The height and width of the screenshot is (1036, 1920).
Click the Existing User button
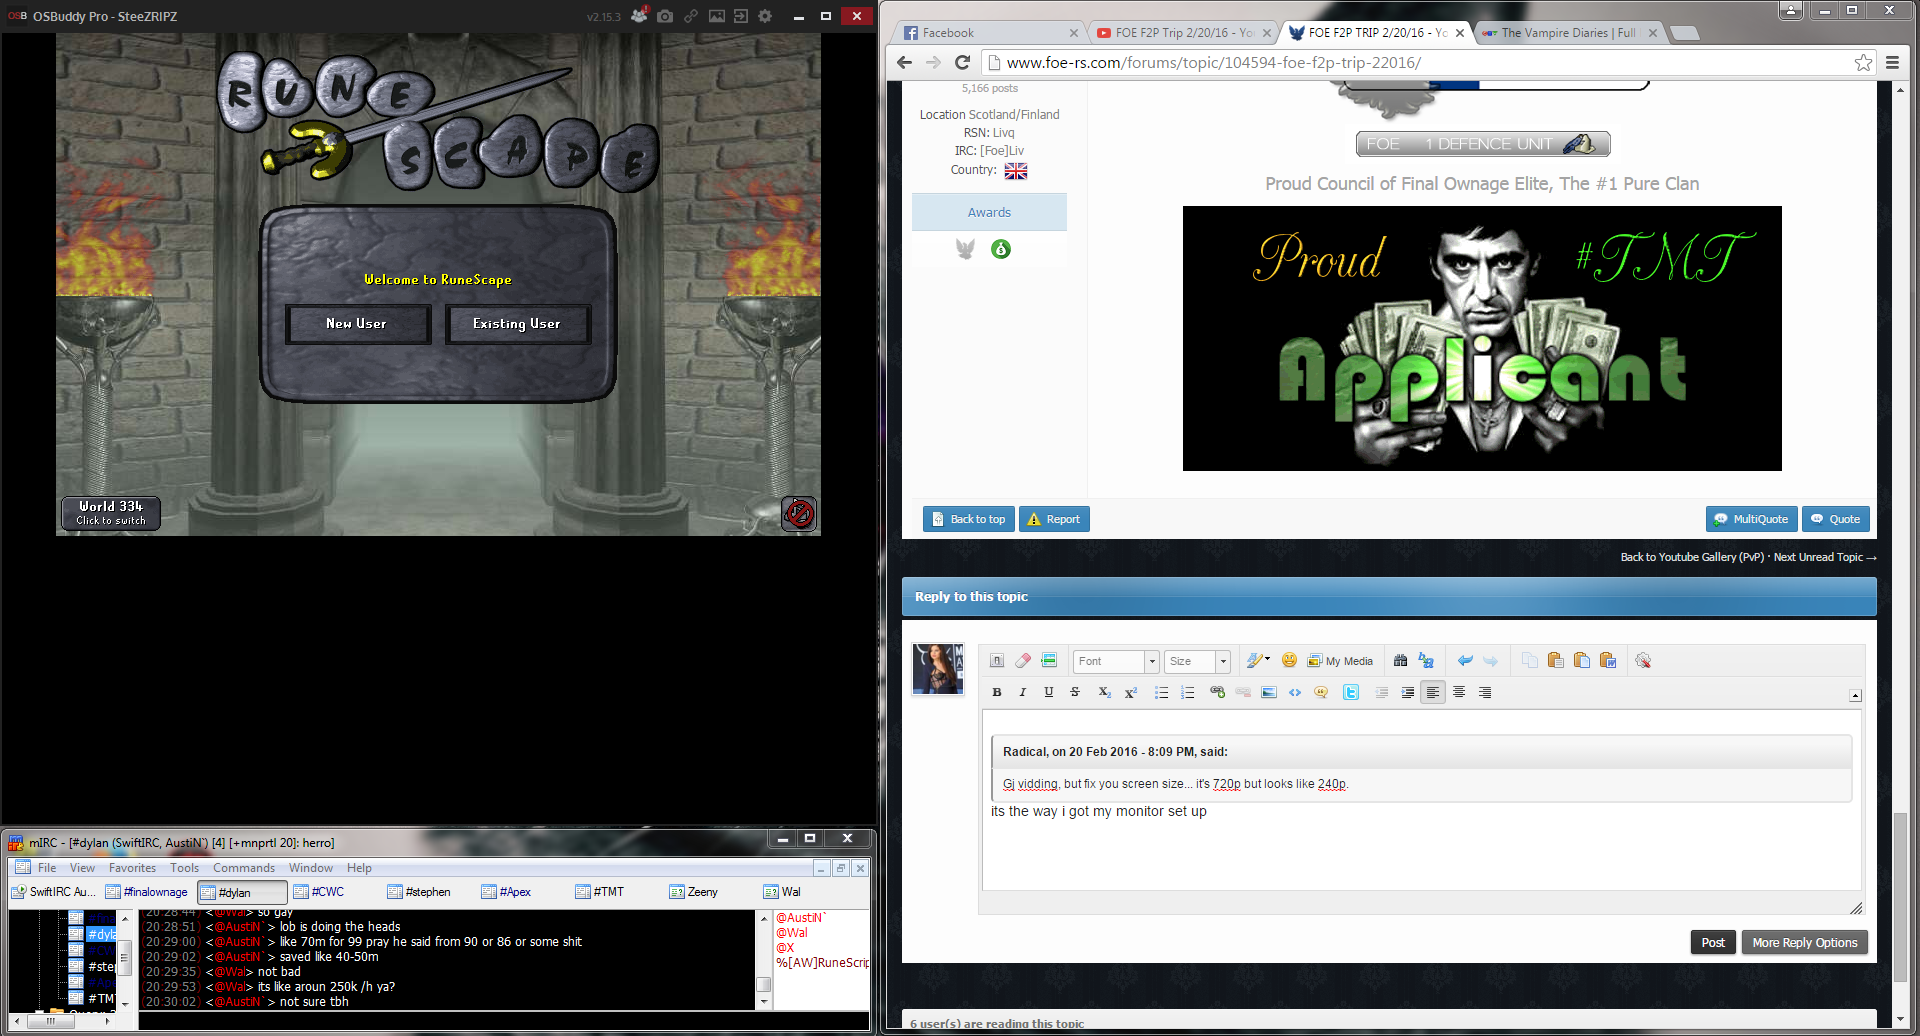[x=517, y=324]
